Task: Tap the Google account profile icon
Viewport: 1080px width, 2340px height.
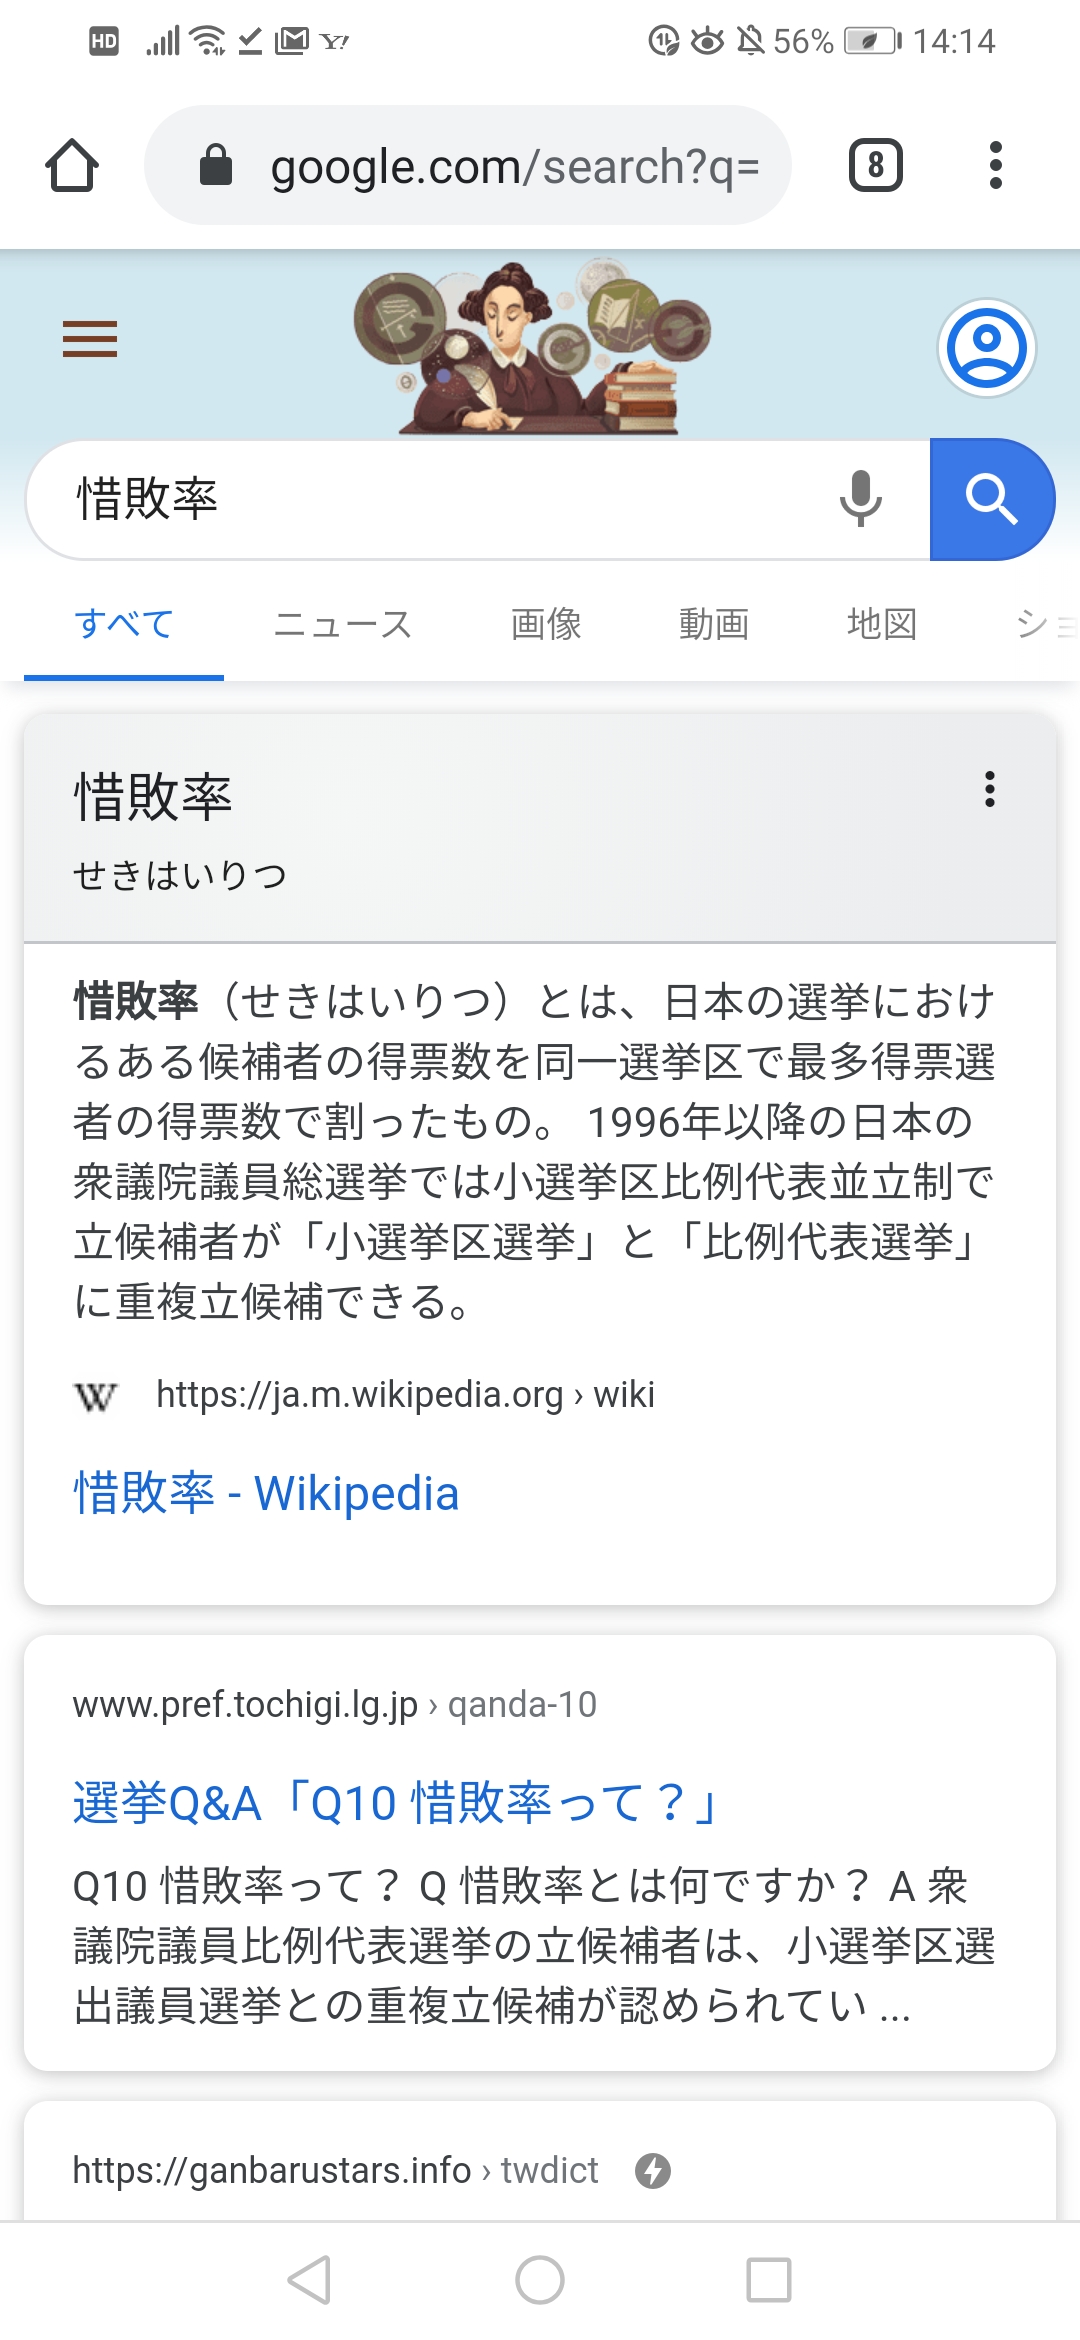Action: point(986,348)
